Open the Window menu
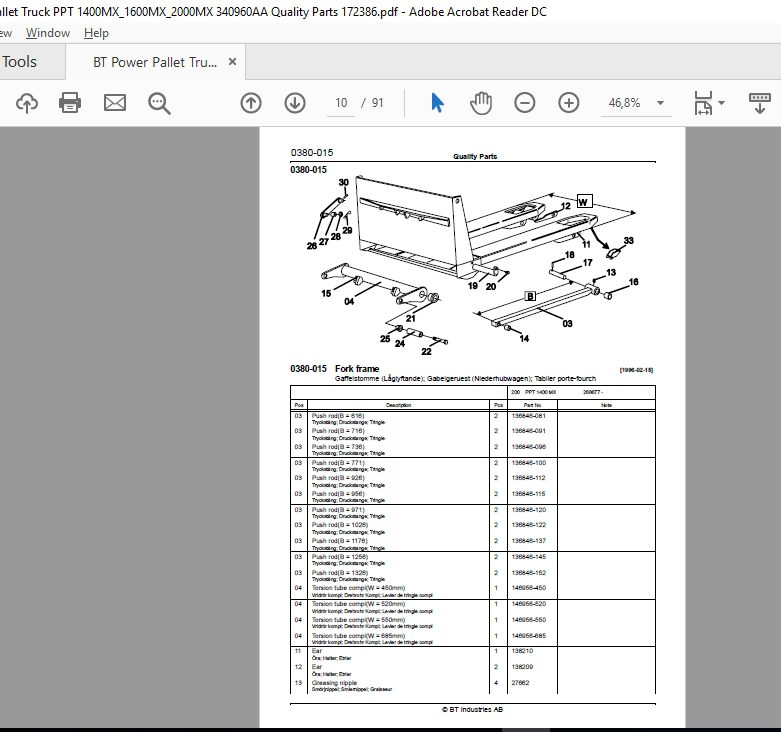The image size is (781, 732). (x=48, y=33)
